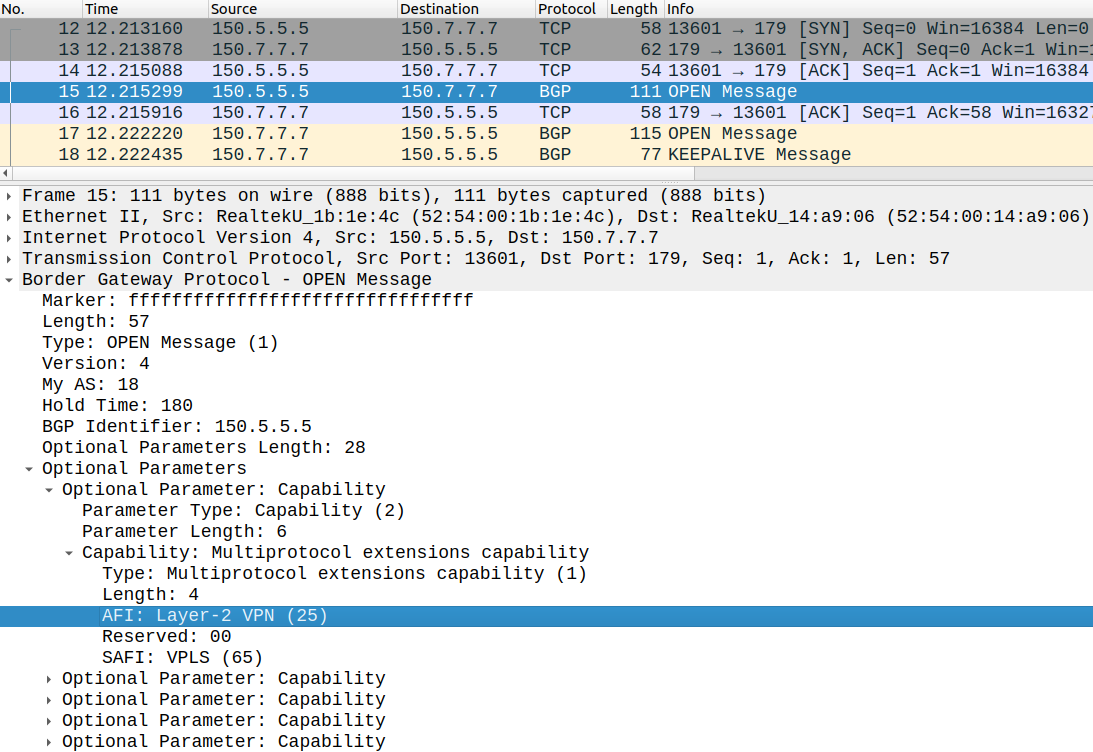
Task: Sort packets by the Length column
Action: 635,9
